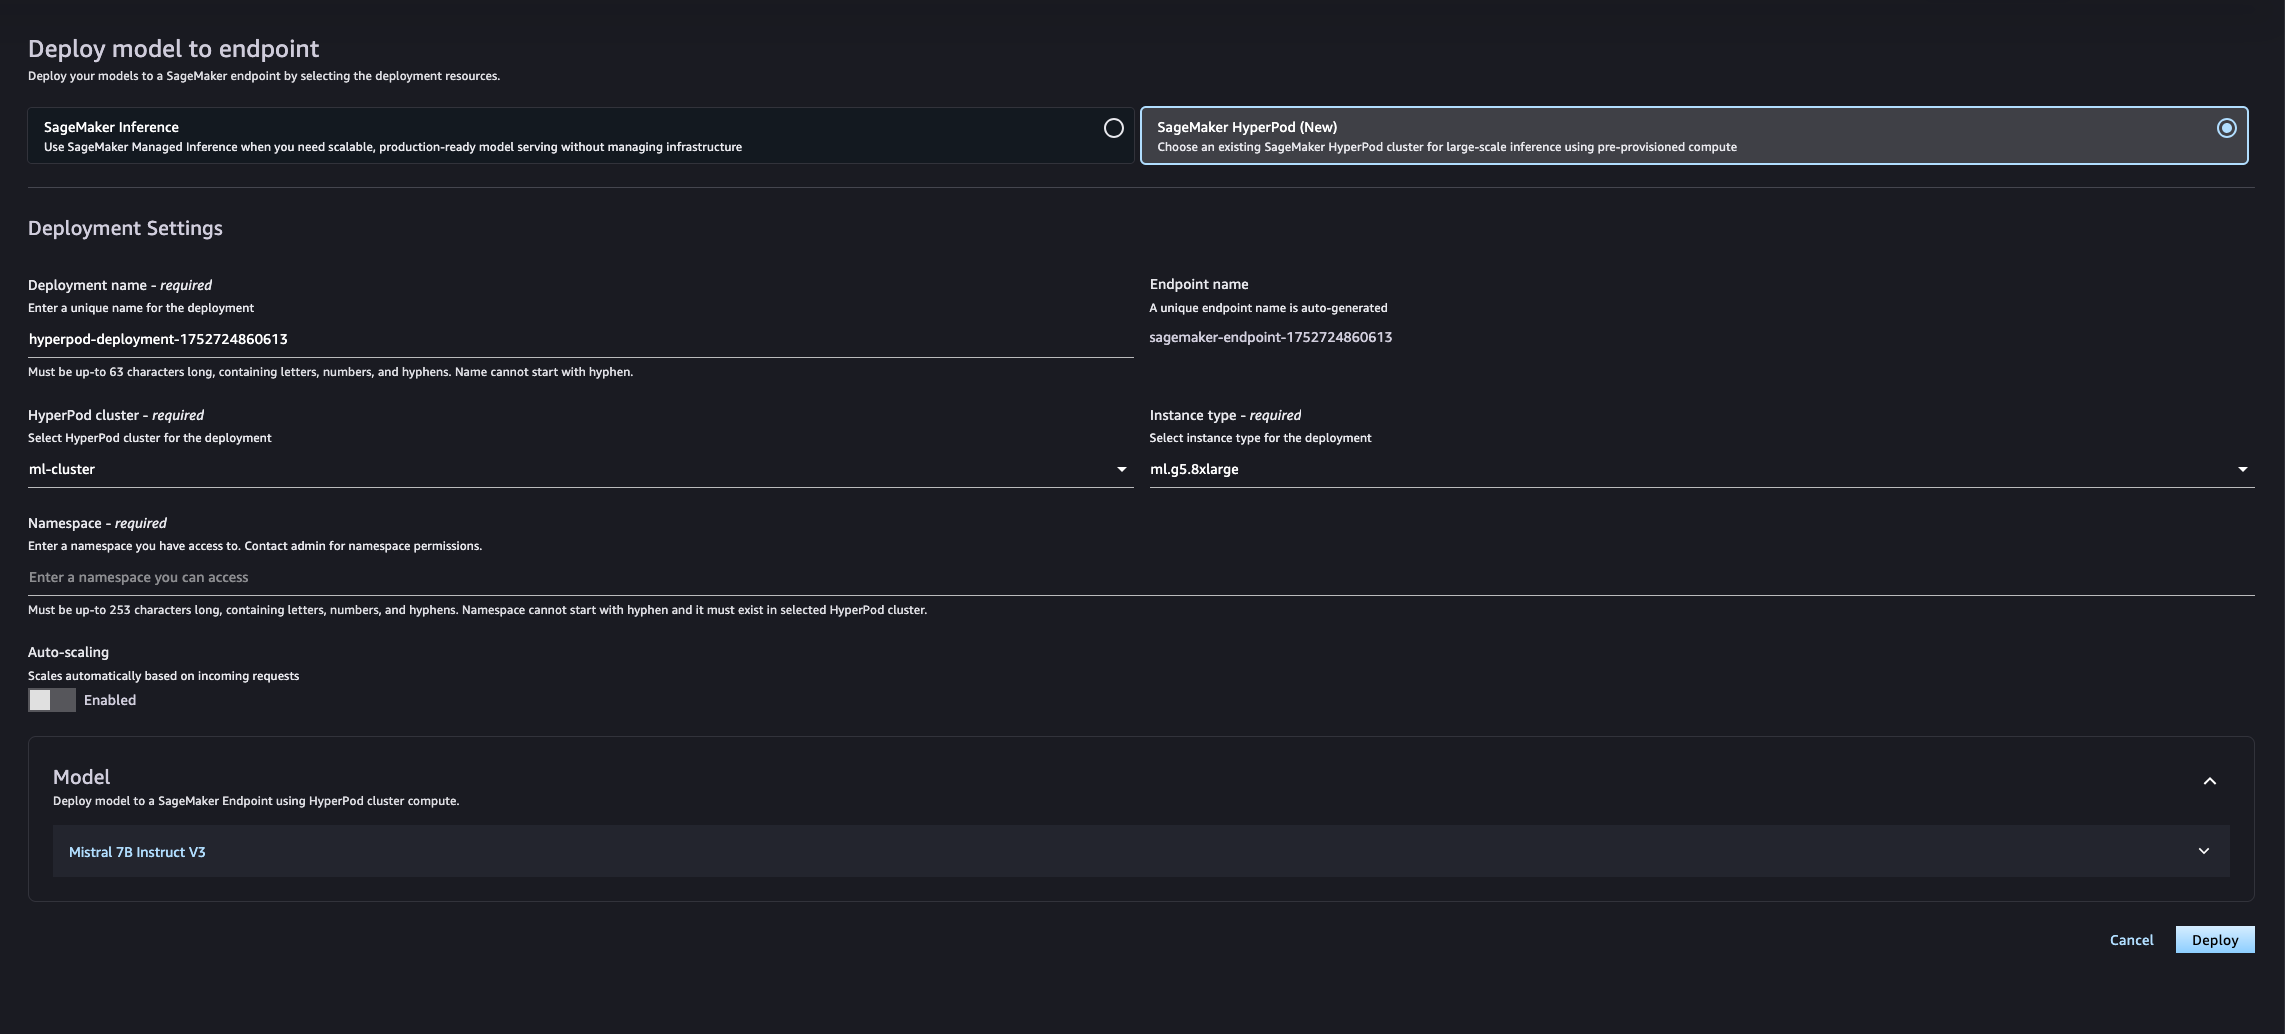The height and width of the screenshot is (1034, 2285).
Task: Select the SageMaker Inference radio button
Action: pos(1113,128)
